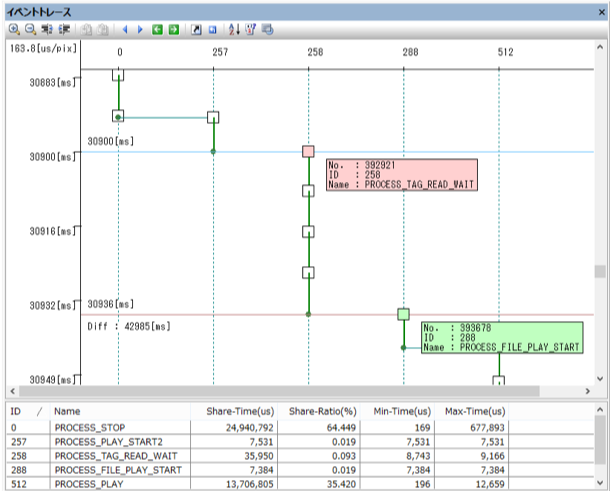
Task: Click the second grayed-out binoculars search icon
Action: (x=103, y=30)
